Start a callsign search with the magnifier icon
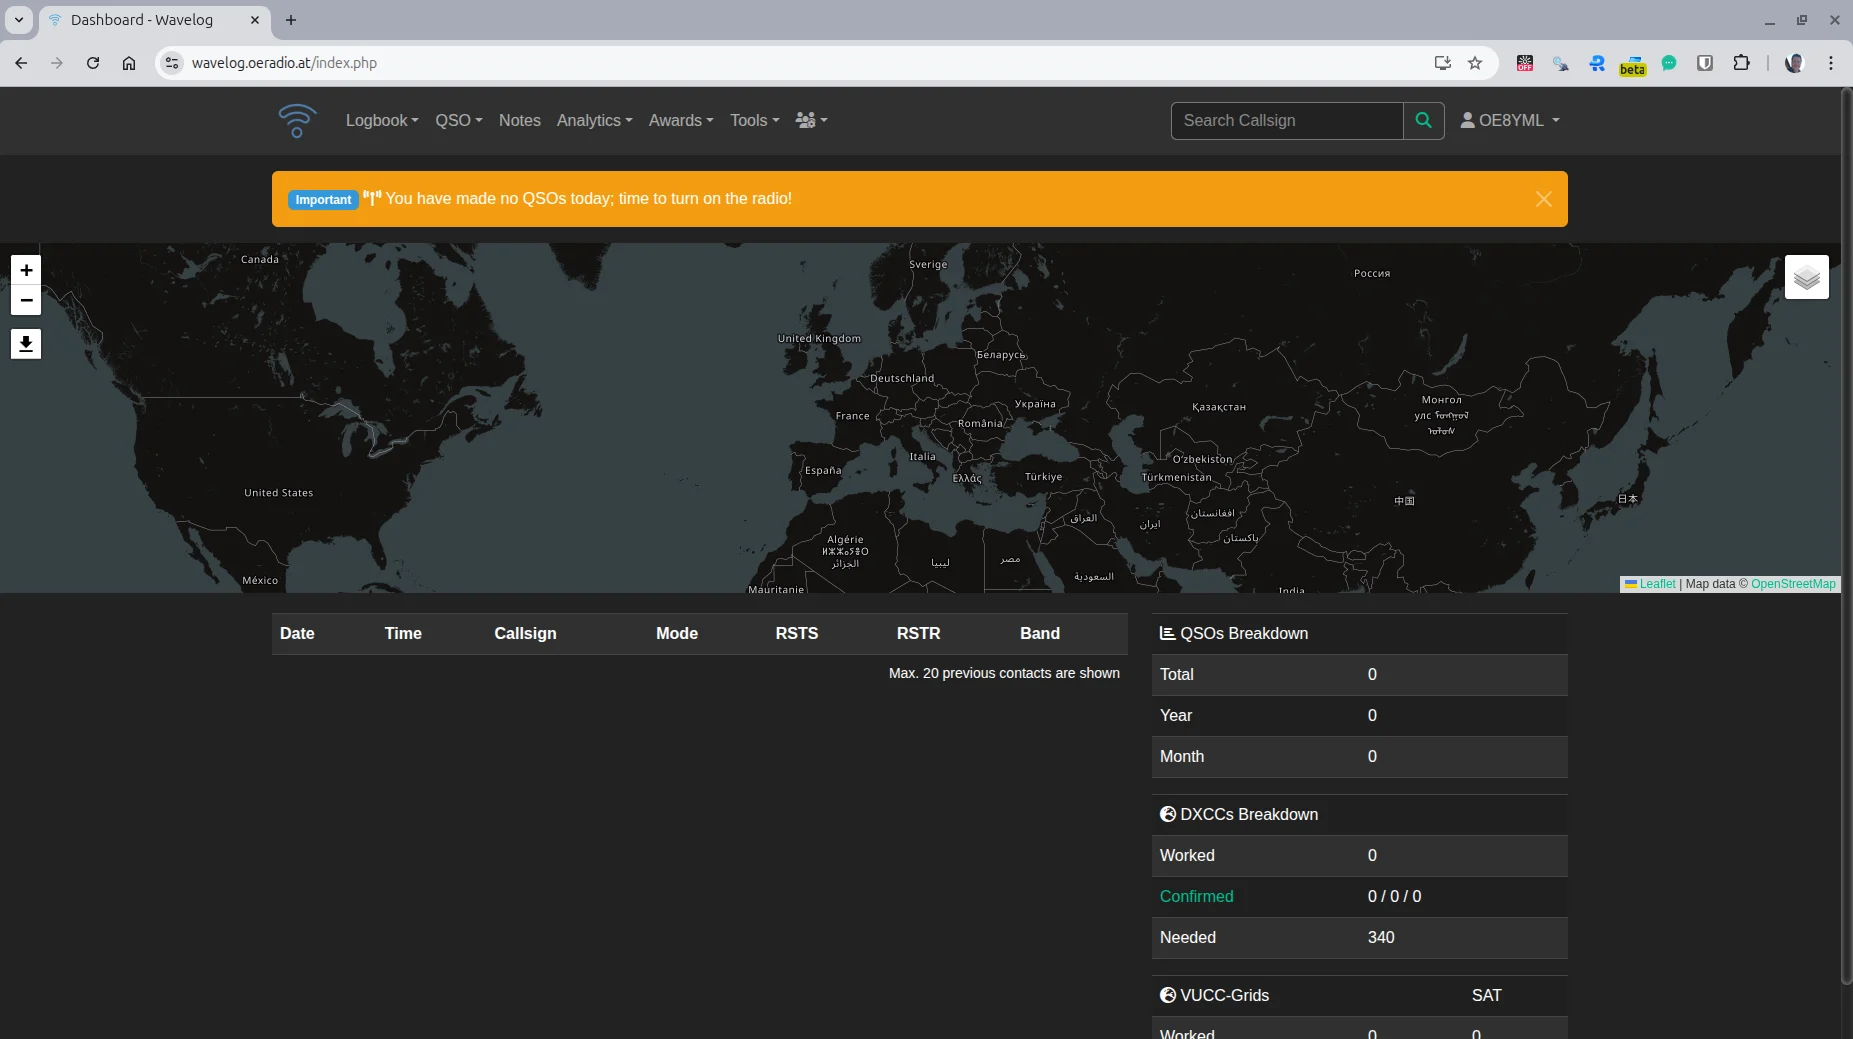The image size is (1853, 1039). coord(1424,120)
